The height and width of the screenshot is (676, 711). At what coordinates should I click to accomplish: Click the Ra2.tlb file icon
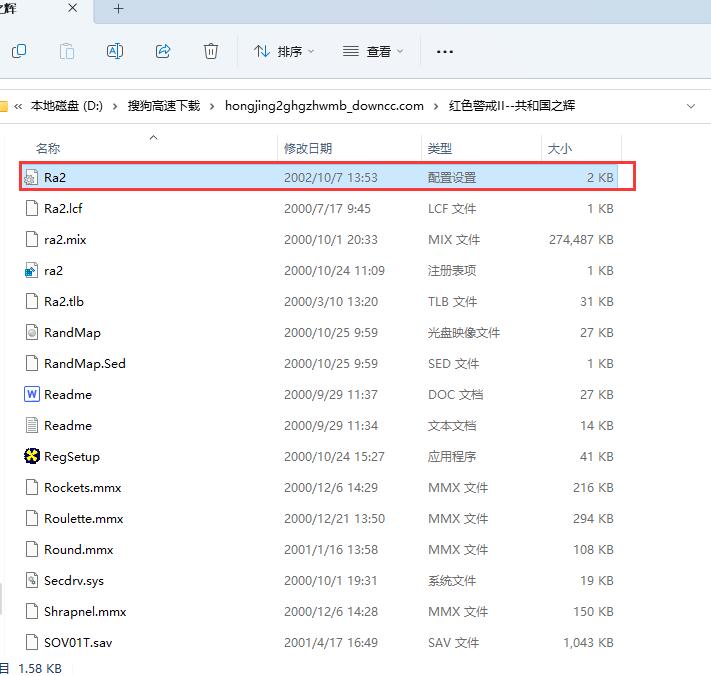click(x=32, y=301)
